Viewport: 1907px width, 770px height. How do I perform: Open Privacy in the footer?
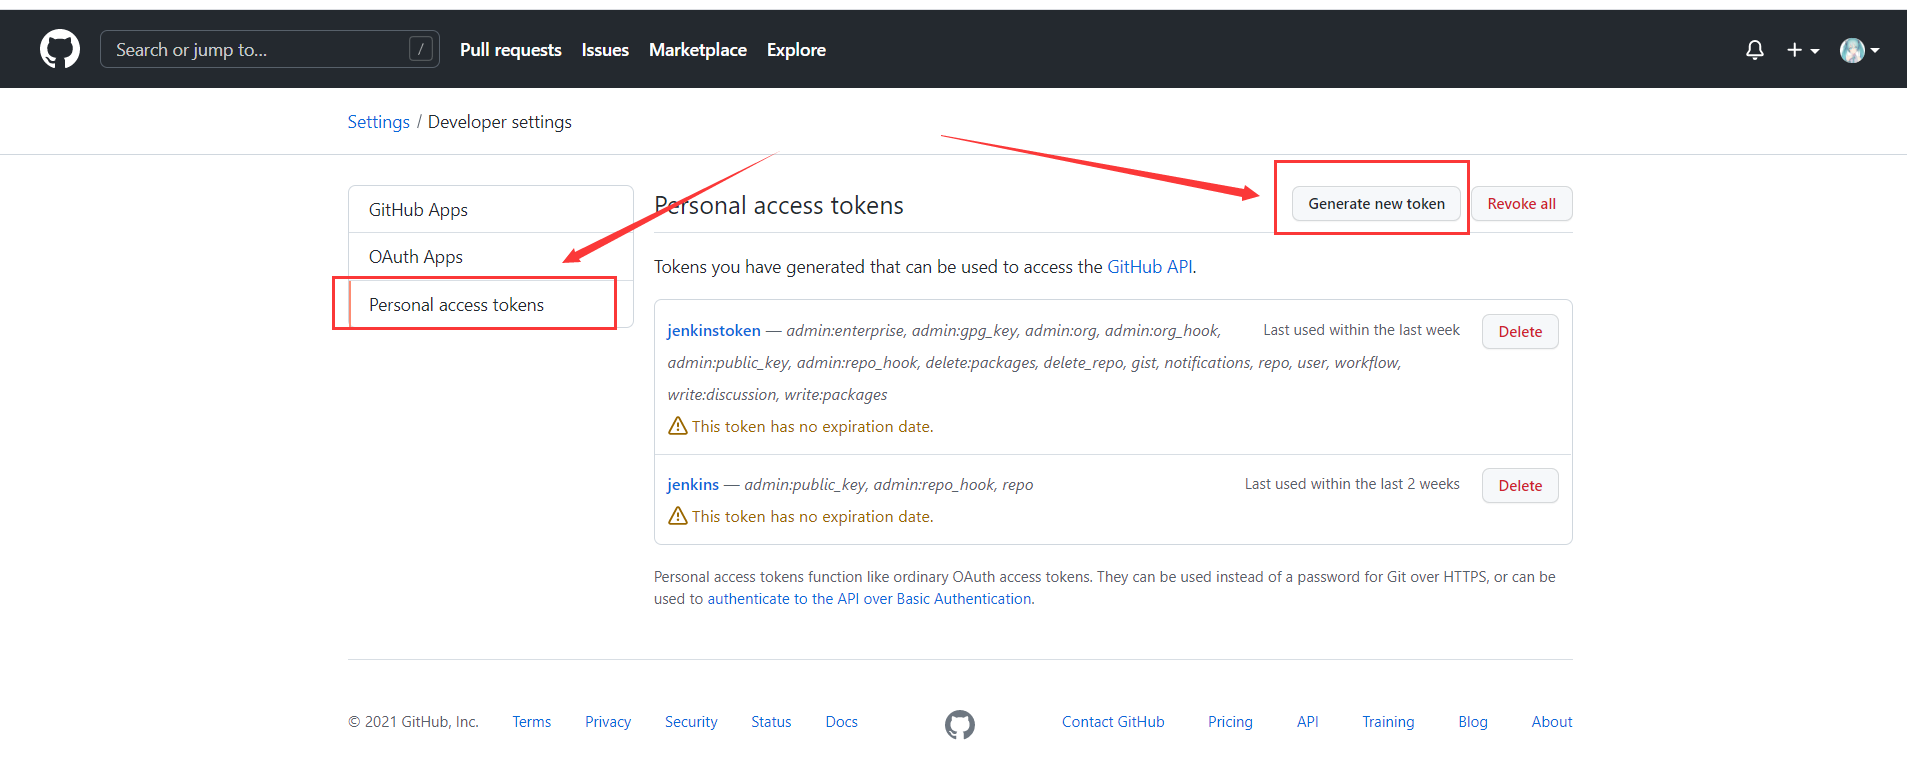coord(608,722)
